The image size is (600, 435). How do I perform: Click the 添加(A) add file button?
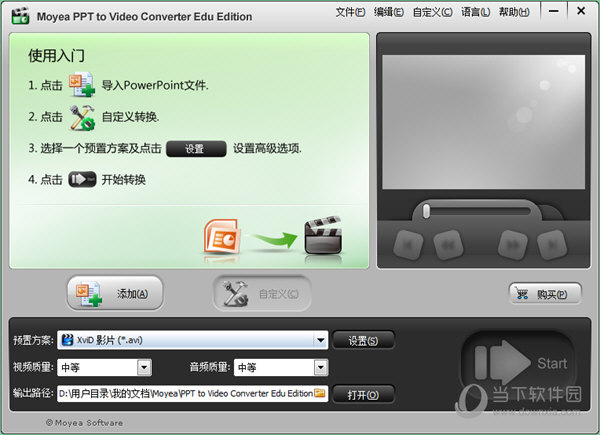pyautogui.click(x=115, y=293)
